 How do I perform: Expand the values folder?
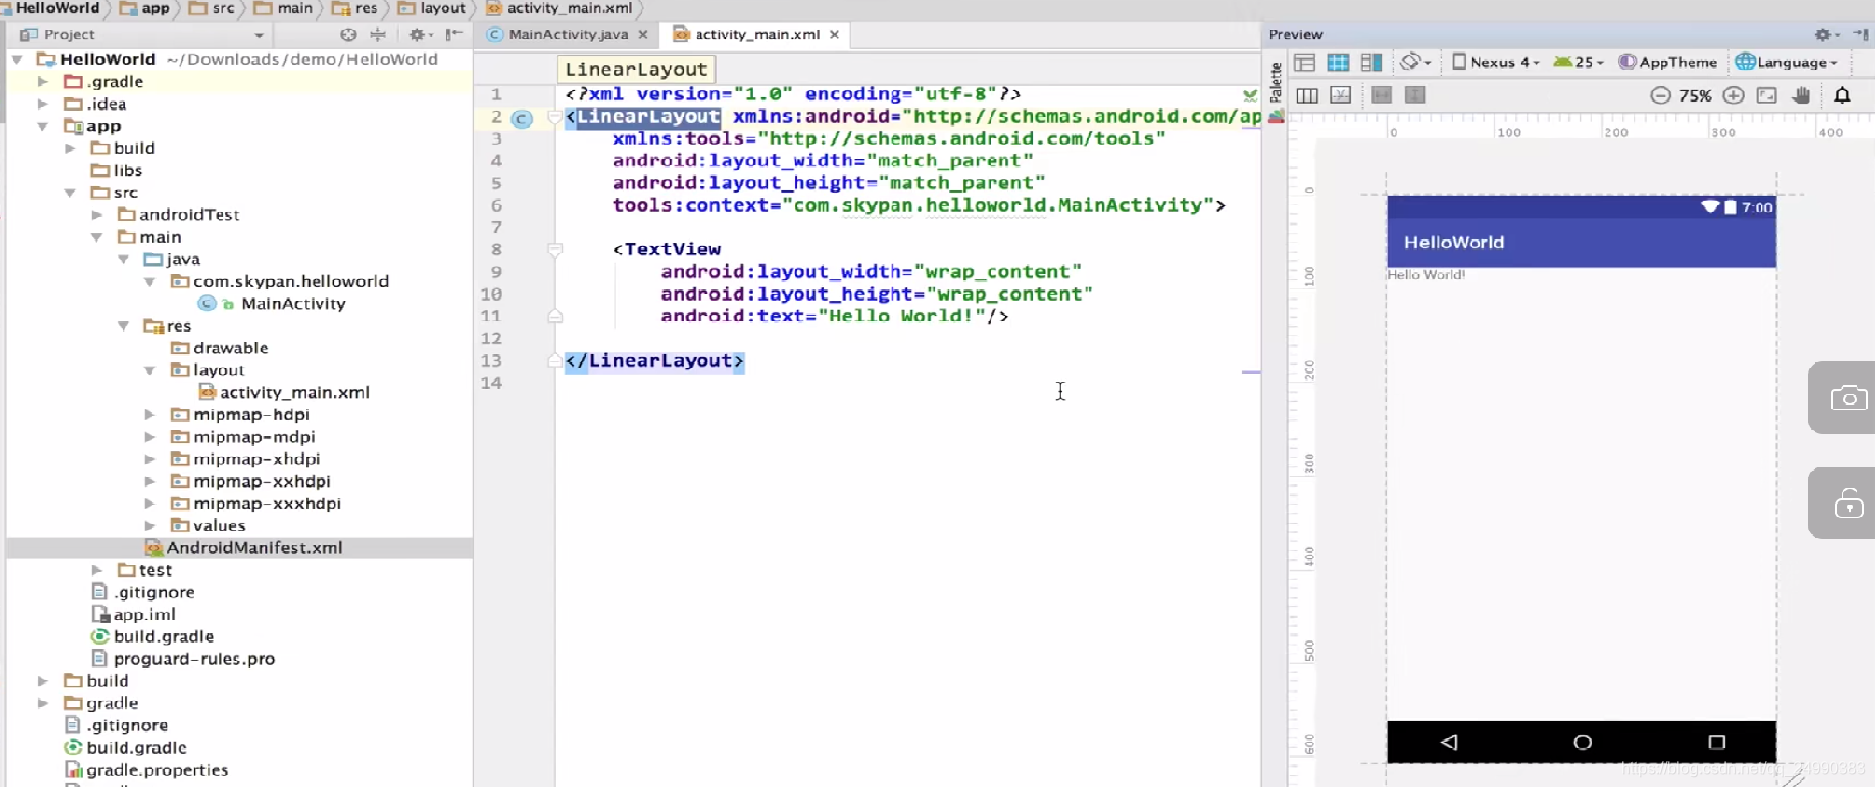click(x=149, y=525)
